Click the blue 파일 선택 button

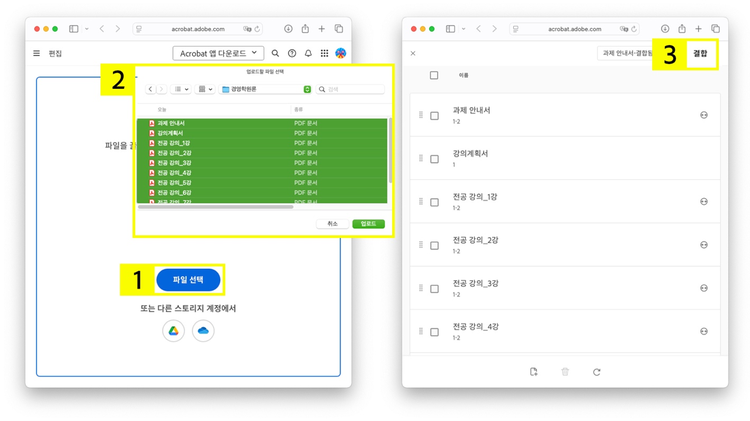coord(188,280)
